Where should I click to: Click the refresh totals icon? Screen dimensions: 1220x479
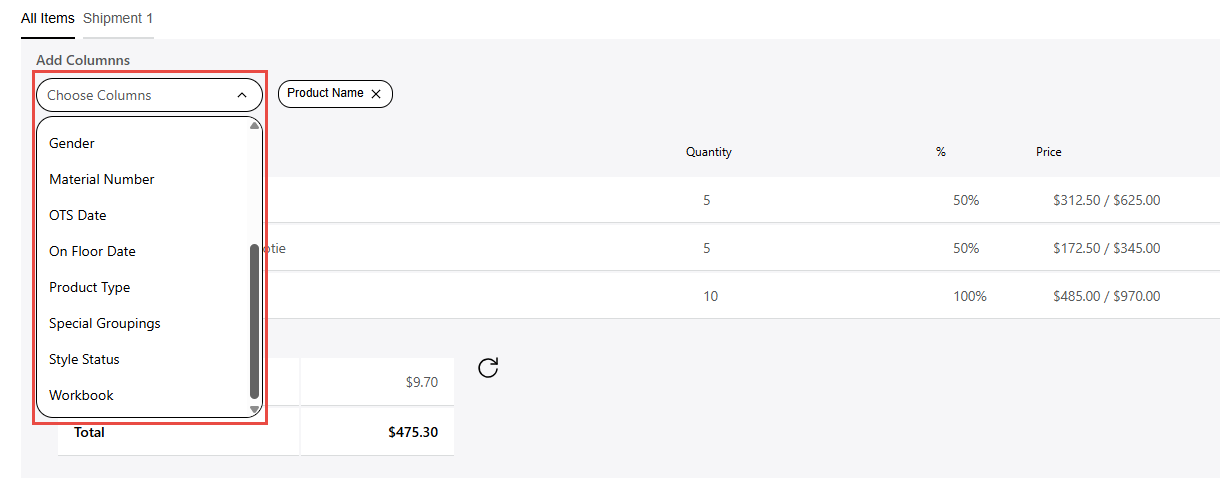click(488, 368)
